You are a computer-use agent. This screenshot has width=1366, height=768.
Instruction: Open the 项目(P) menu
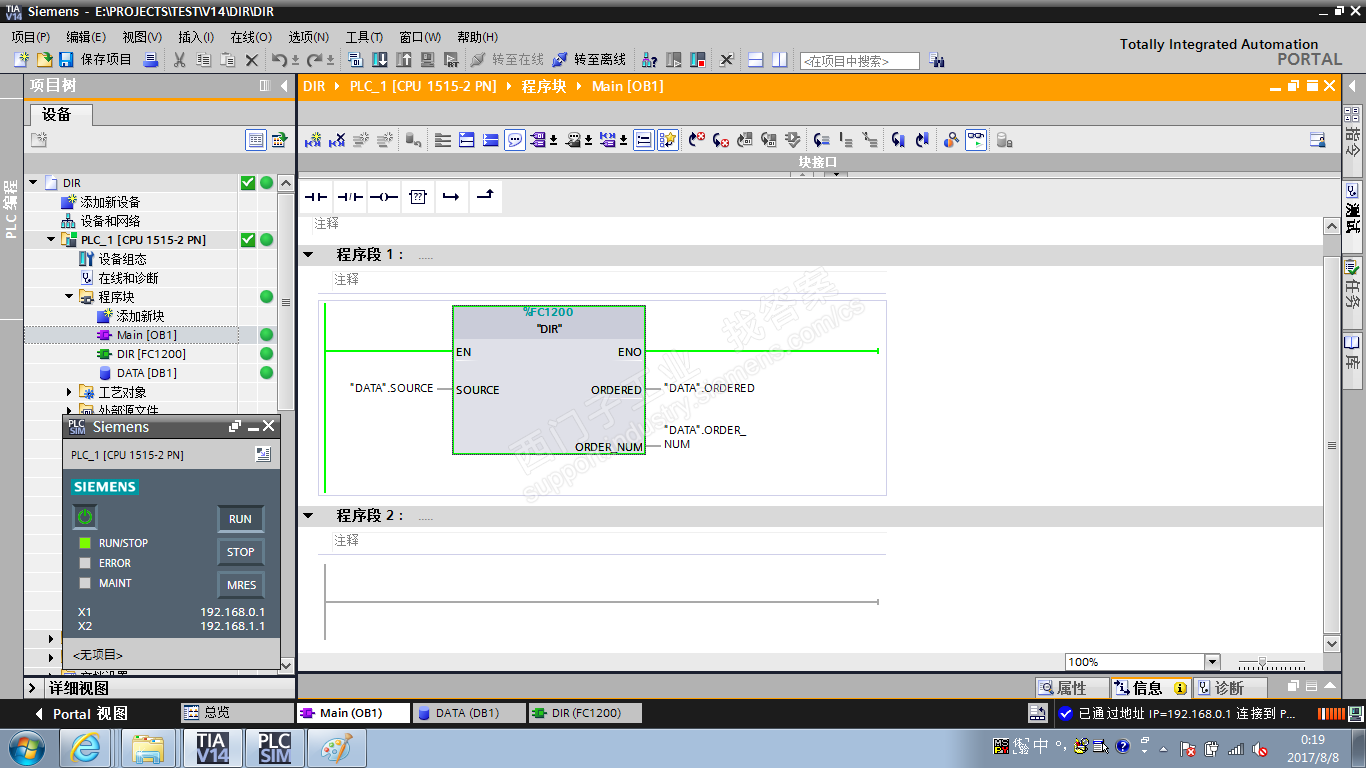pyautogui.click(x=31, y=37)
